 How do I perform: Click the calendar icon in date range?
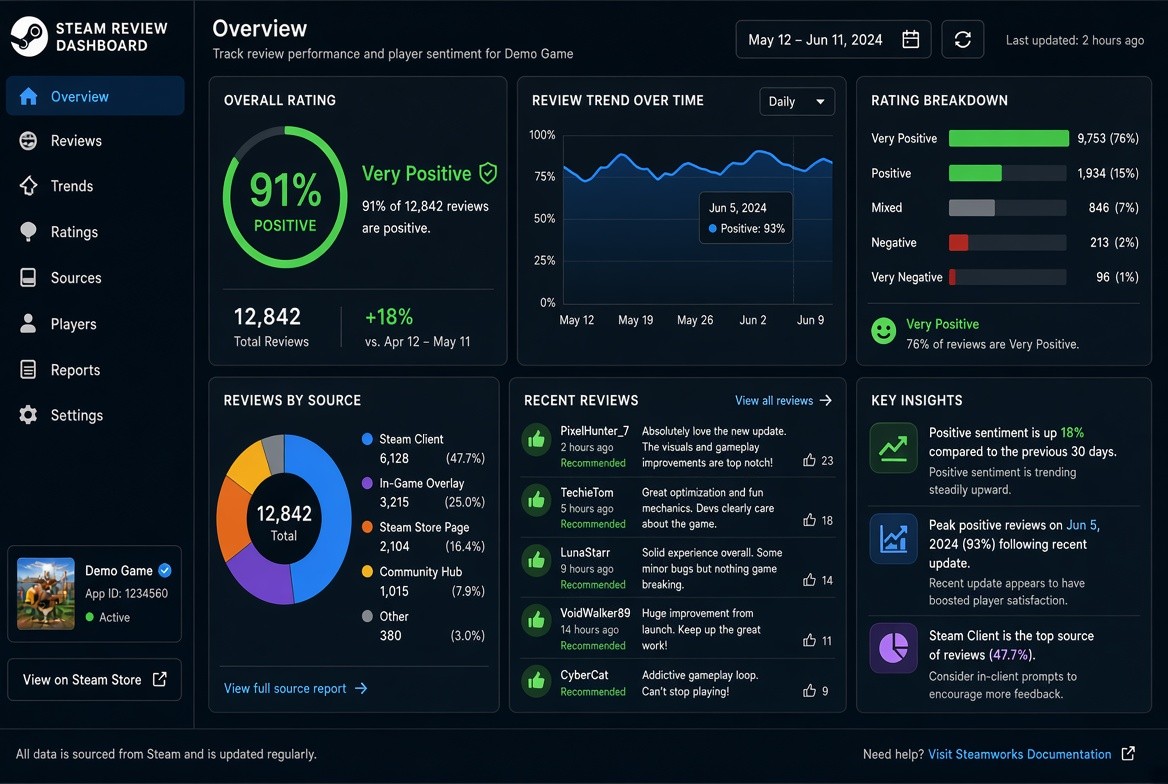[x=910, y=39]
